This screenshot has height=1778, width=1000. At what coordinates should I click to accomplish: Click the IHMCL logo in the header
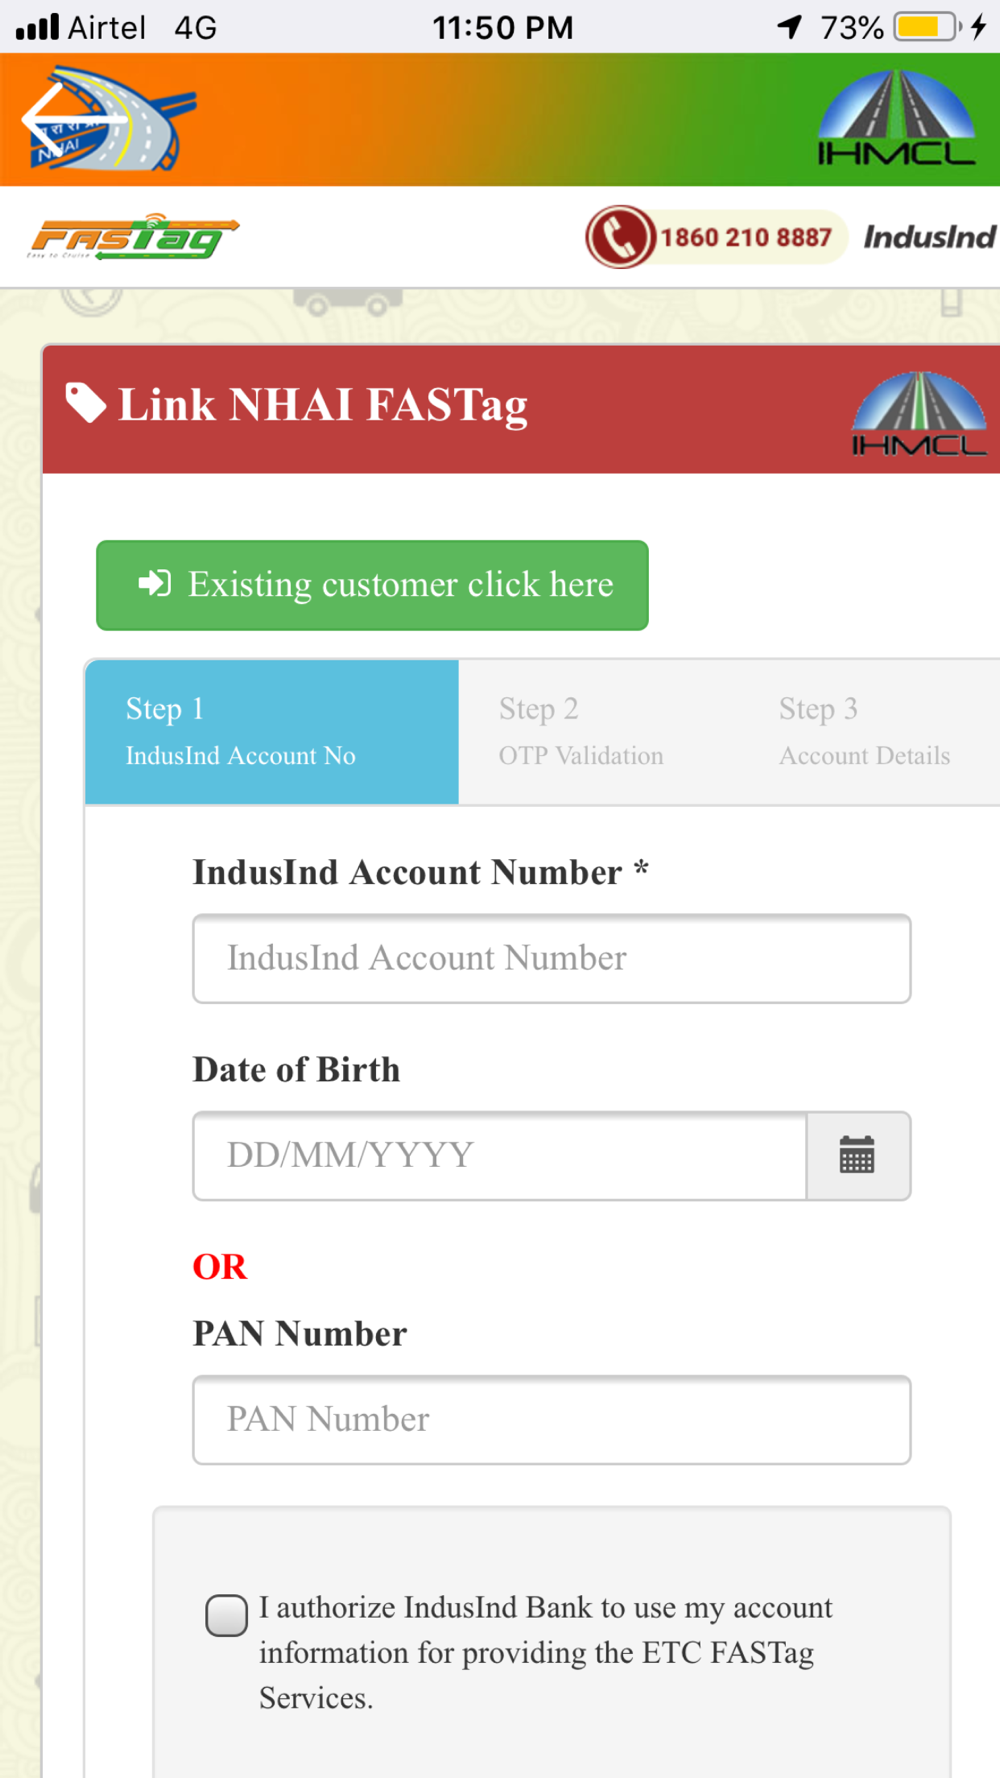tap(896, 118)
